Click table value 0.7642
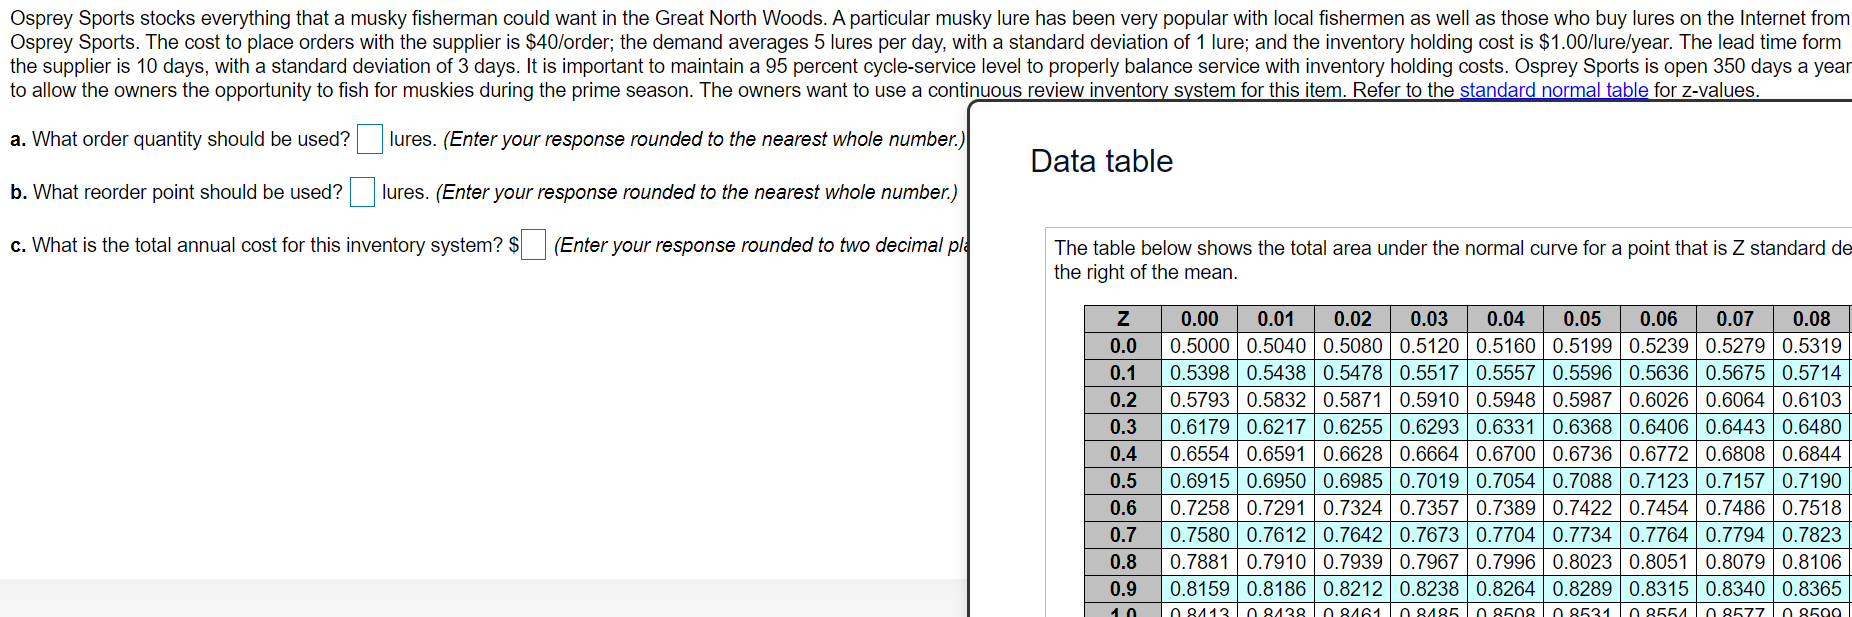The width and height of the screenshot is (1852, 617). point(1352,535)
